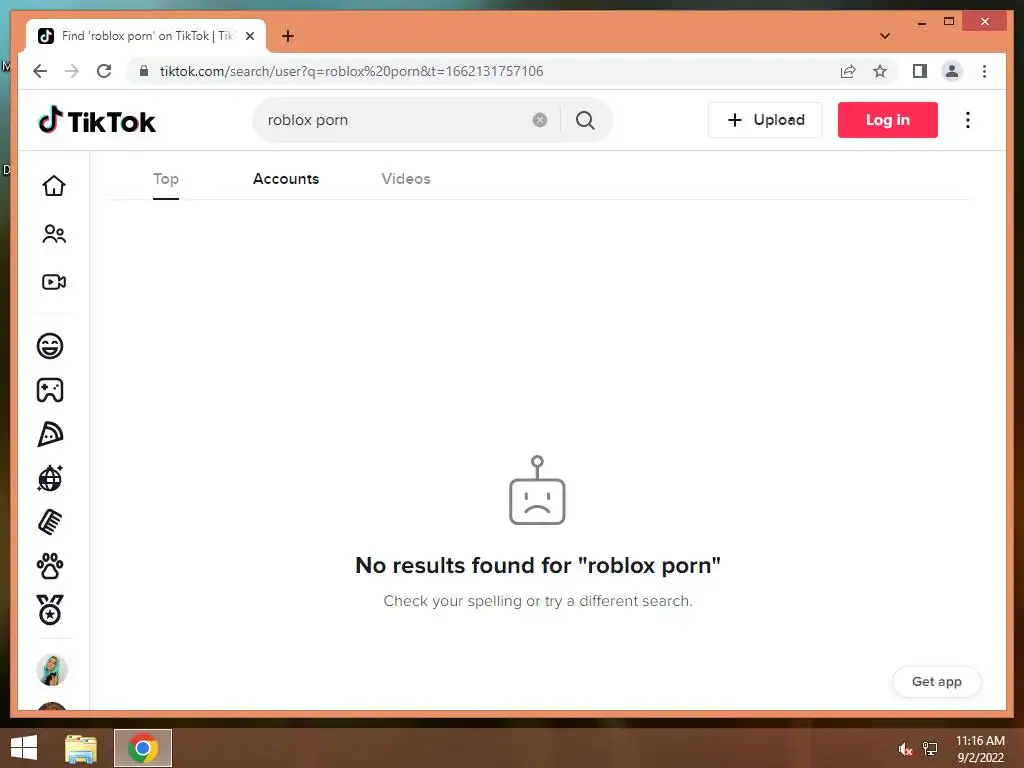Click the Upload button
Image resolution: width=1024 pixels, height=768 pixels.
click(765, 120)
